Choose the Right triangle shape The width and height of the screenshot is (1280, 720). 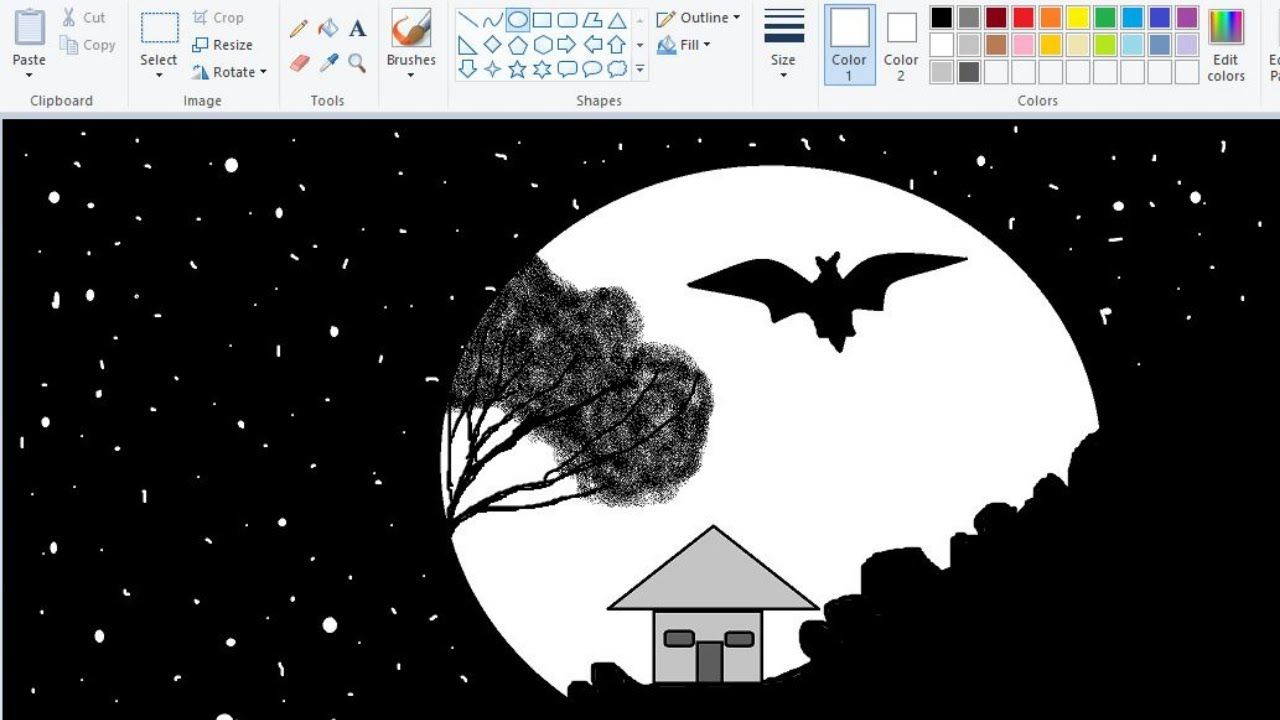pos(467,44)
